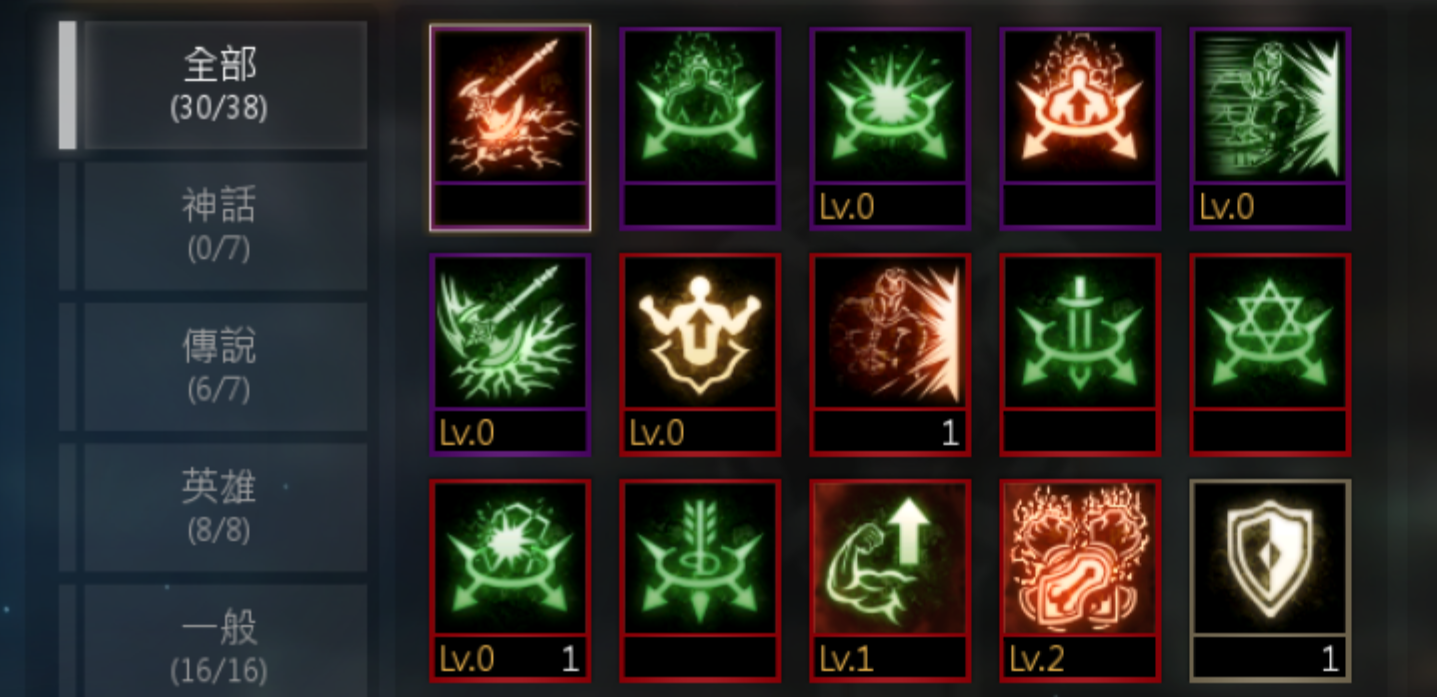The height and width of the screenshot is (697, 1437).
Task: Choose the flexing arm with up arrow skill
Action: [890, 580]
